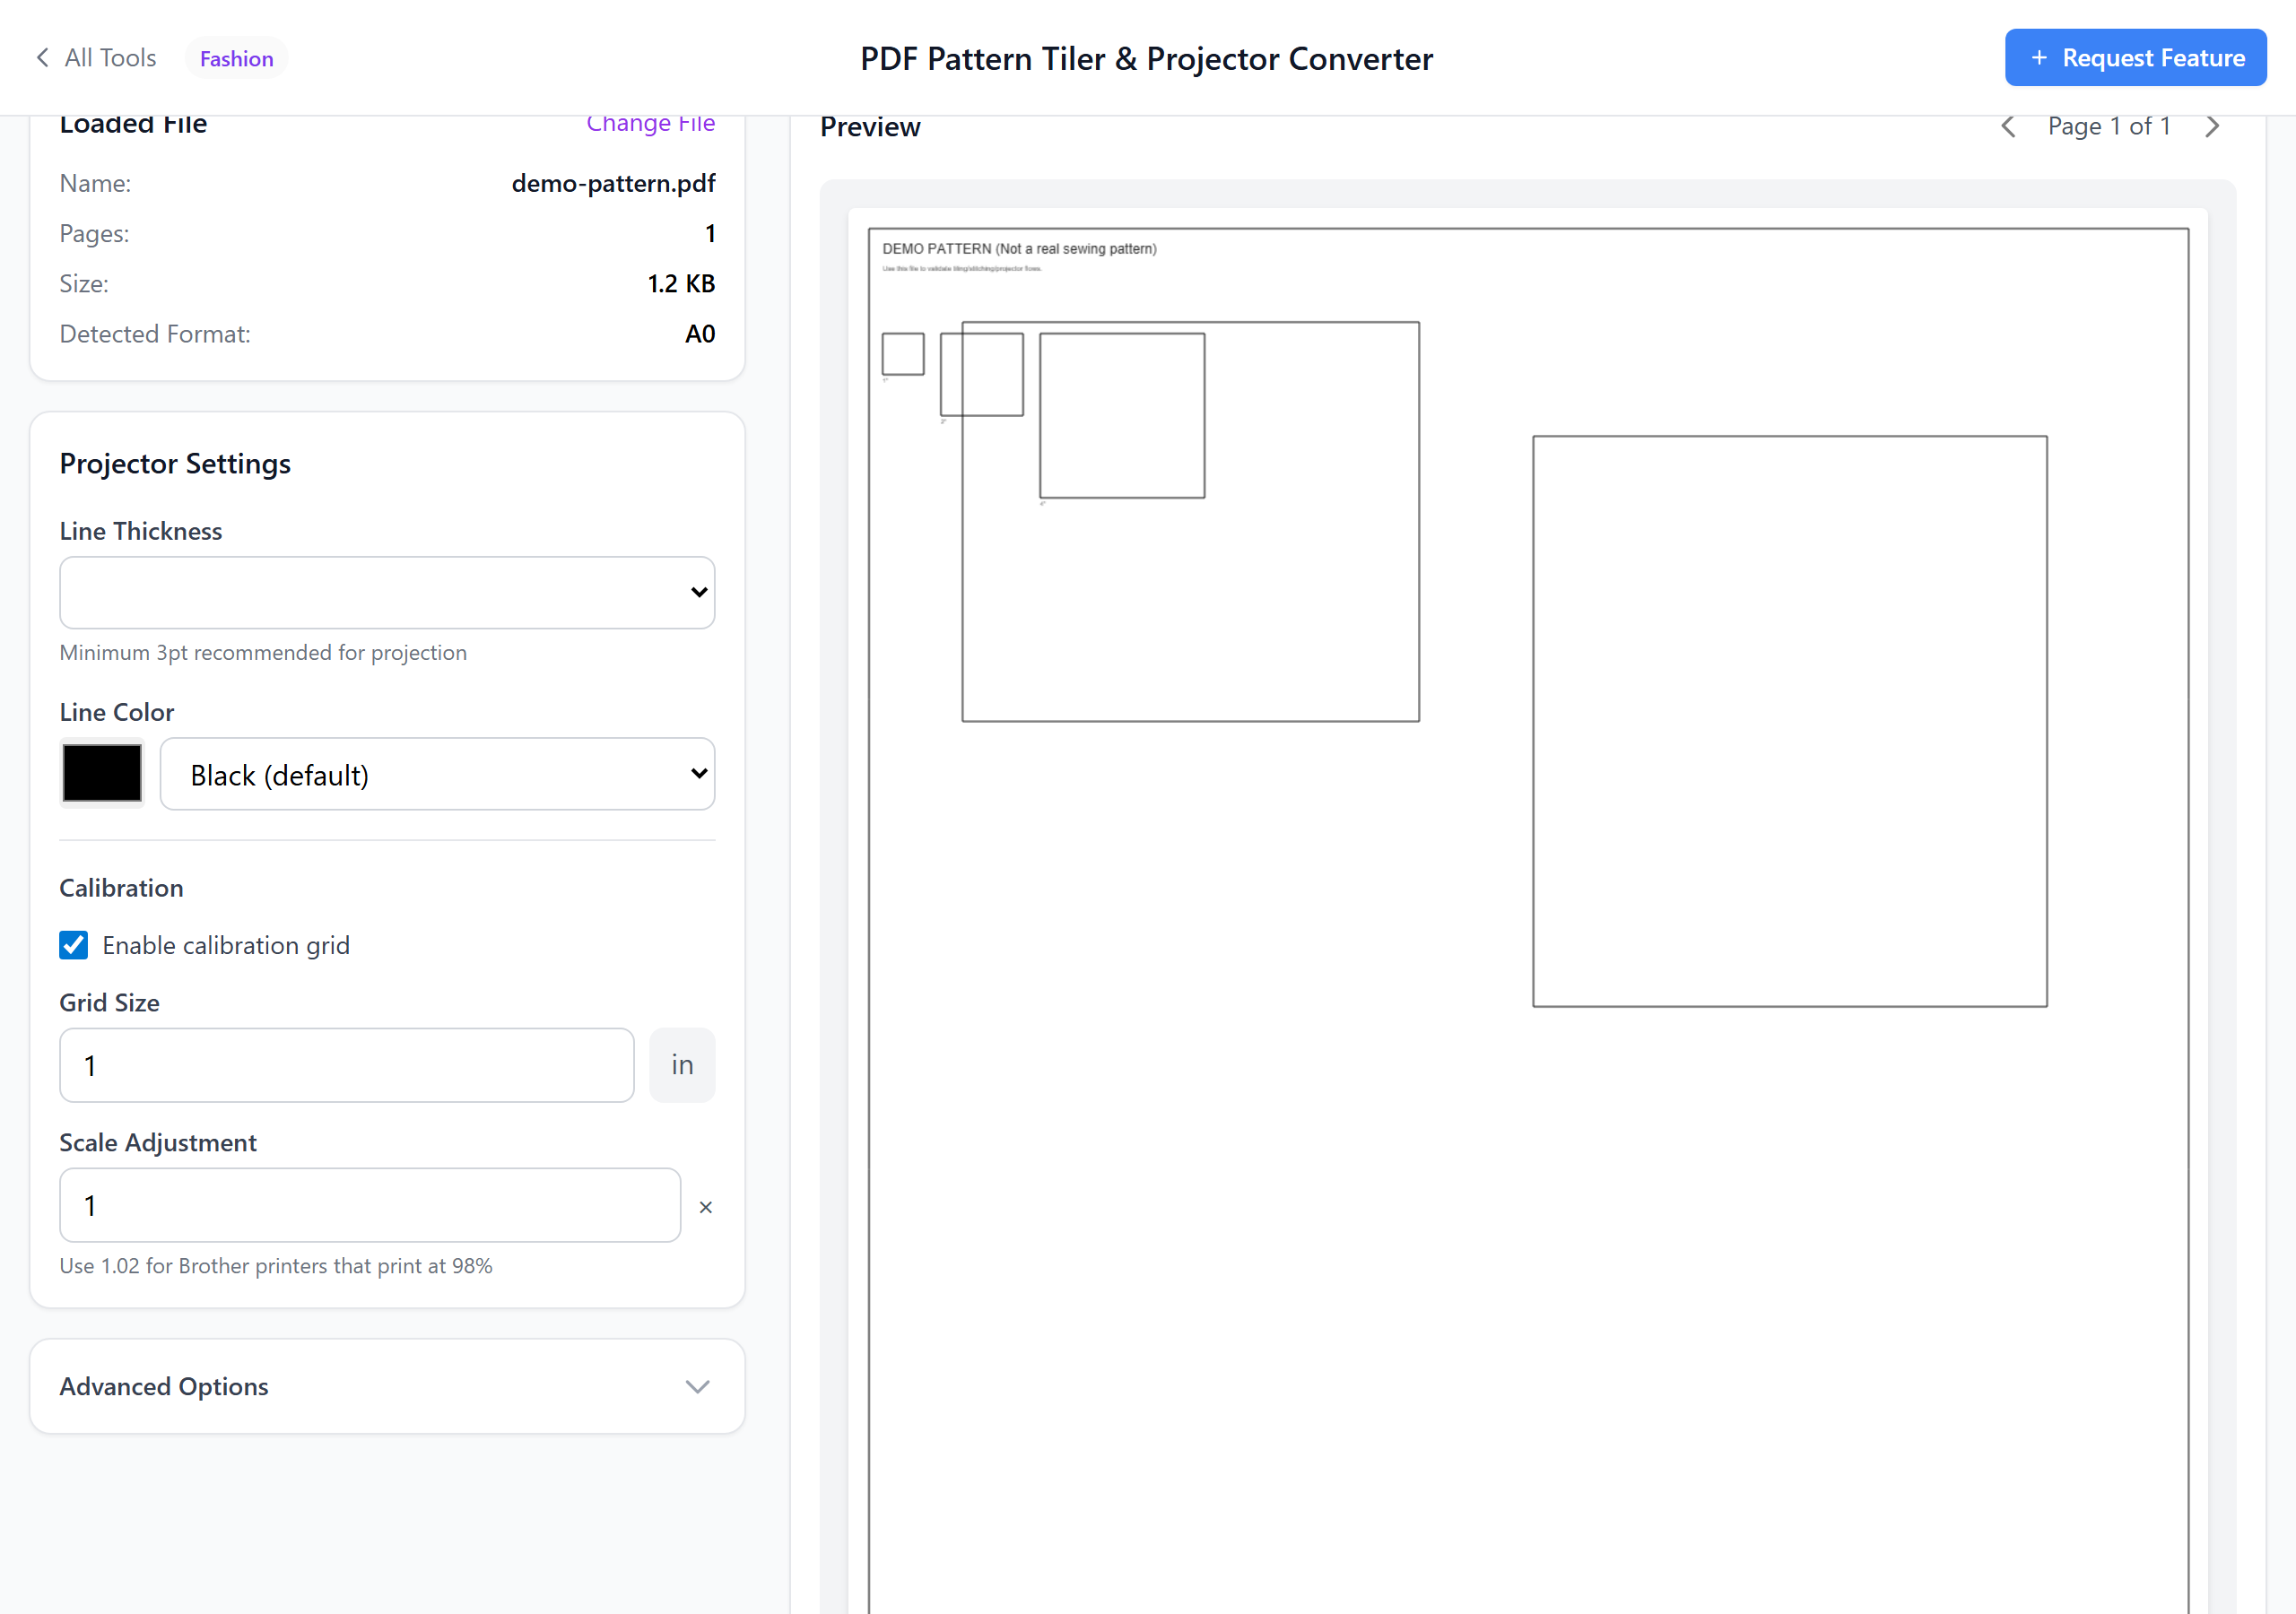This screenshot has width=2296, height=1614.
Task: Click the Change File link
Action: (x=651, y=122)
